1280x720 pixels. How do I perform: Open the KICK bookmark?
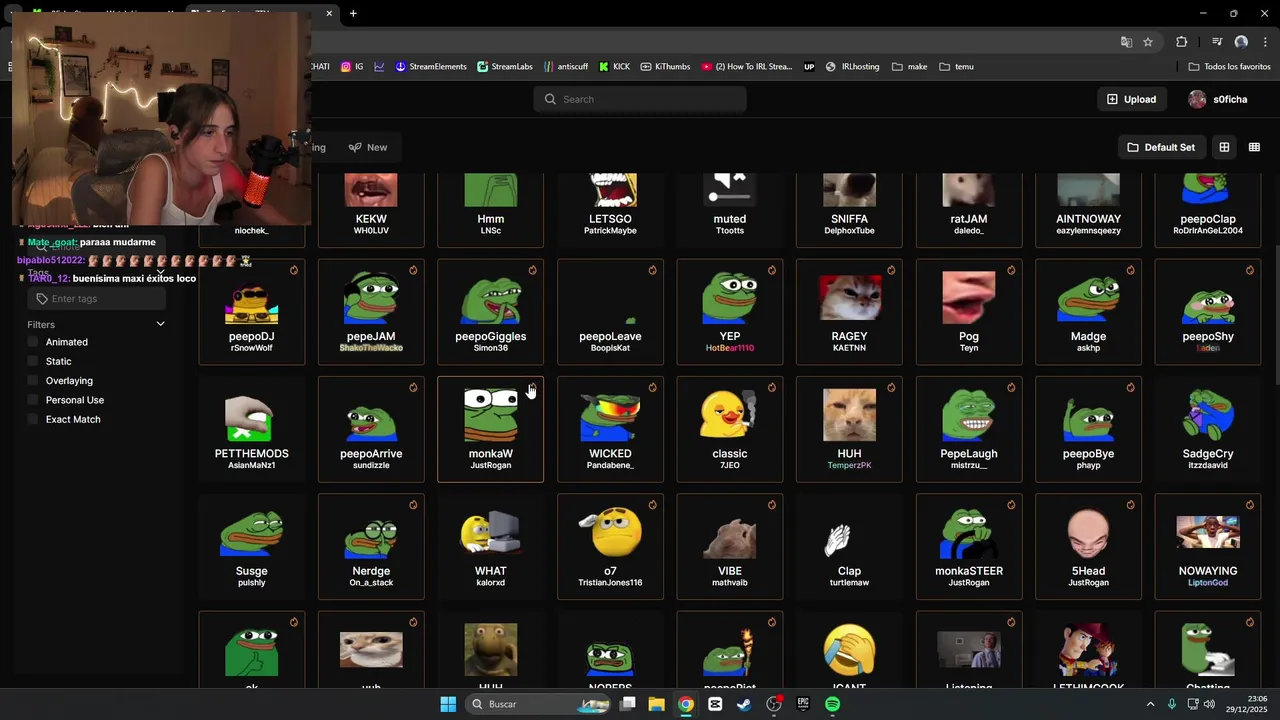614,67
